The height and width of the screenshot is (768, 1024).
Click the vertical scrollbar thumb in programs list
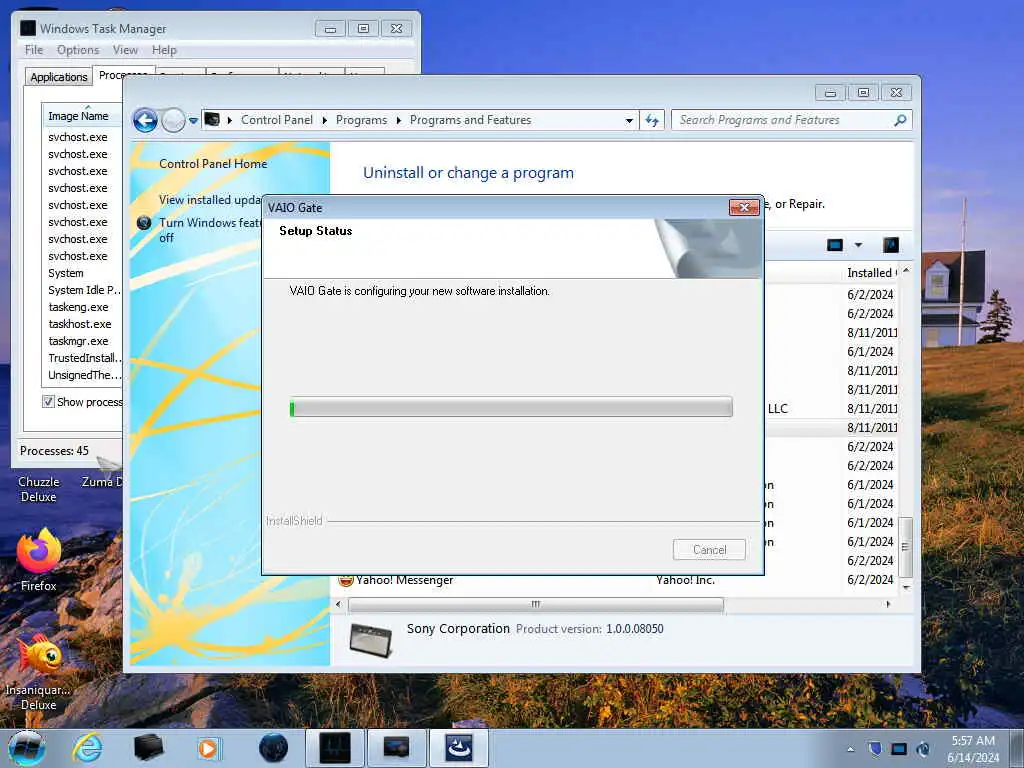point(905,547)
